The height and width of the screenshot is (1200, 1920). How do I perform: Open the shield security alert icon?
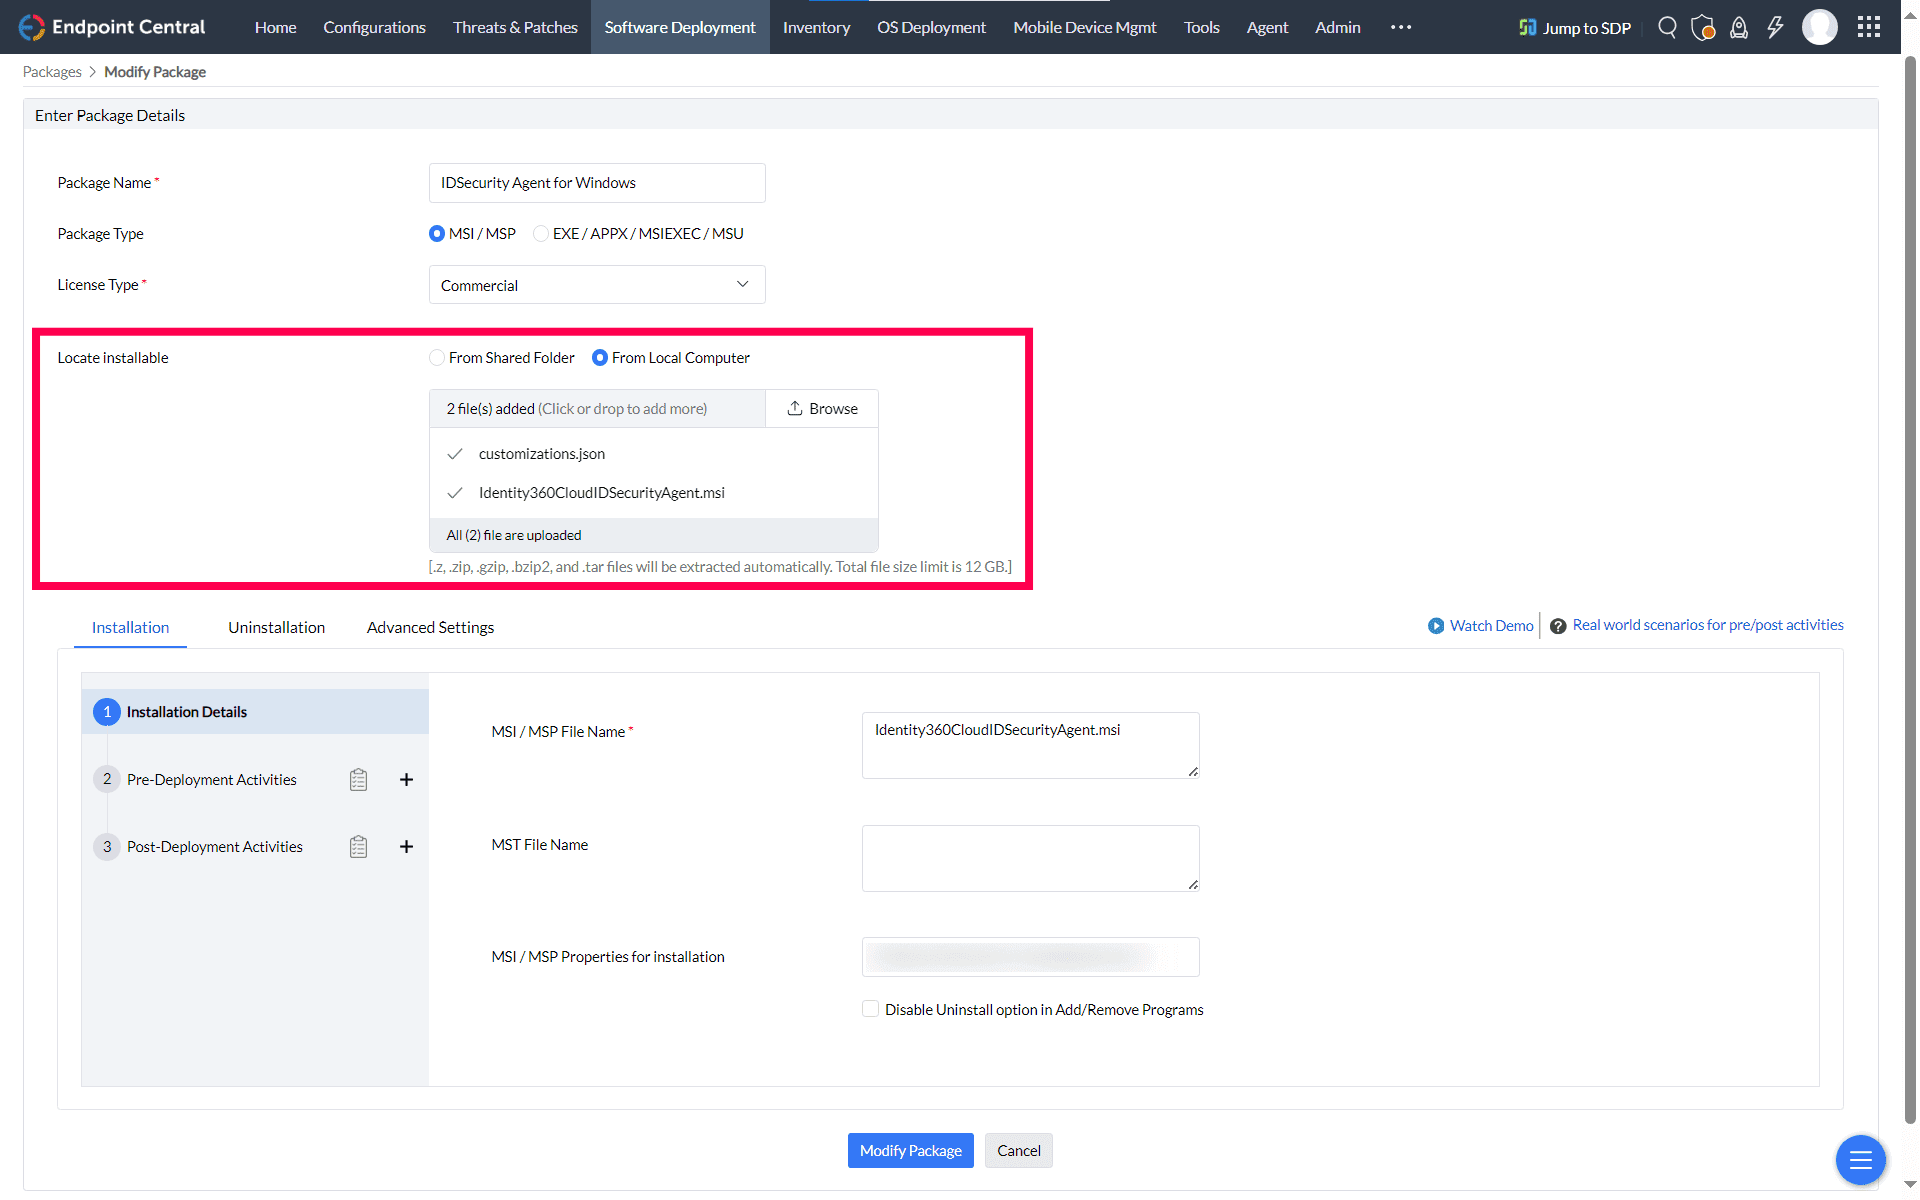[x=1702, y=27]
